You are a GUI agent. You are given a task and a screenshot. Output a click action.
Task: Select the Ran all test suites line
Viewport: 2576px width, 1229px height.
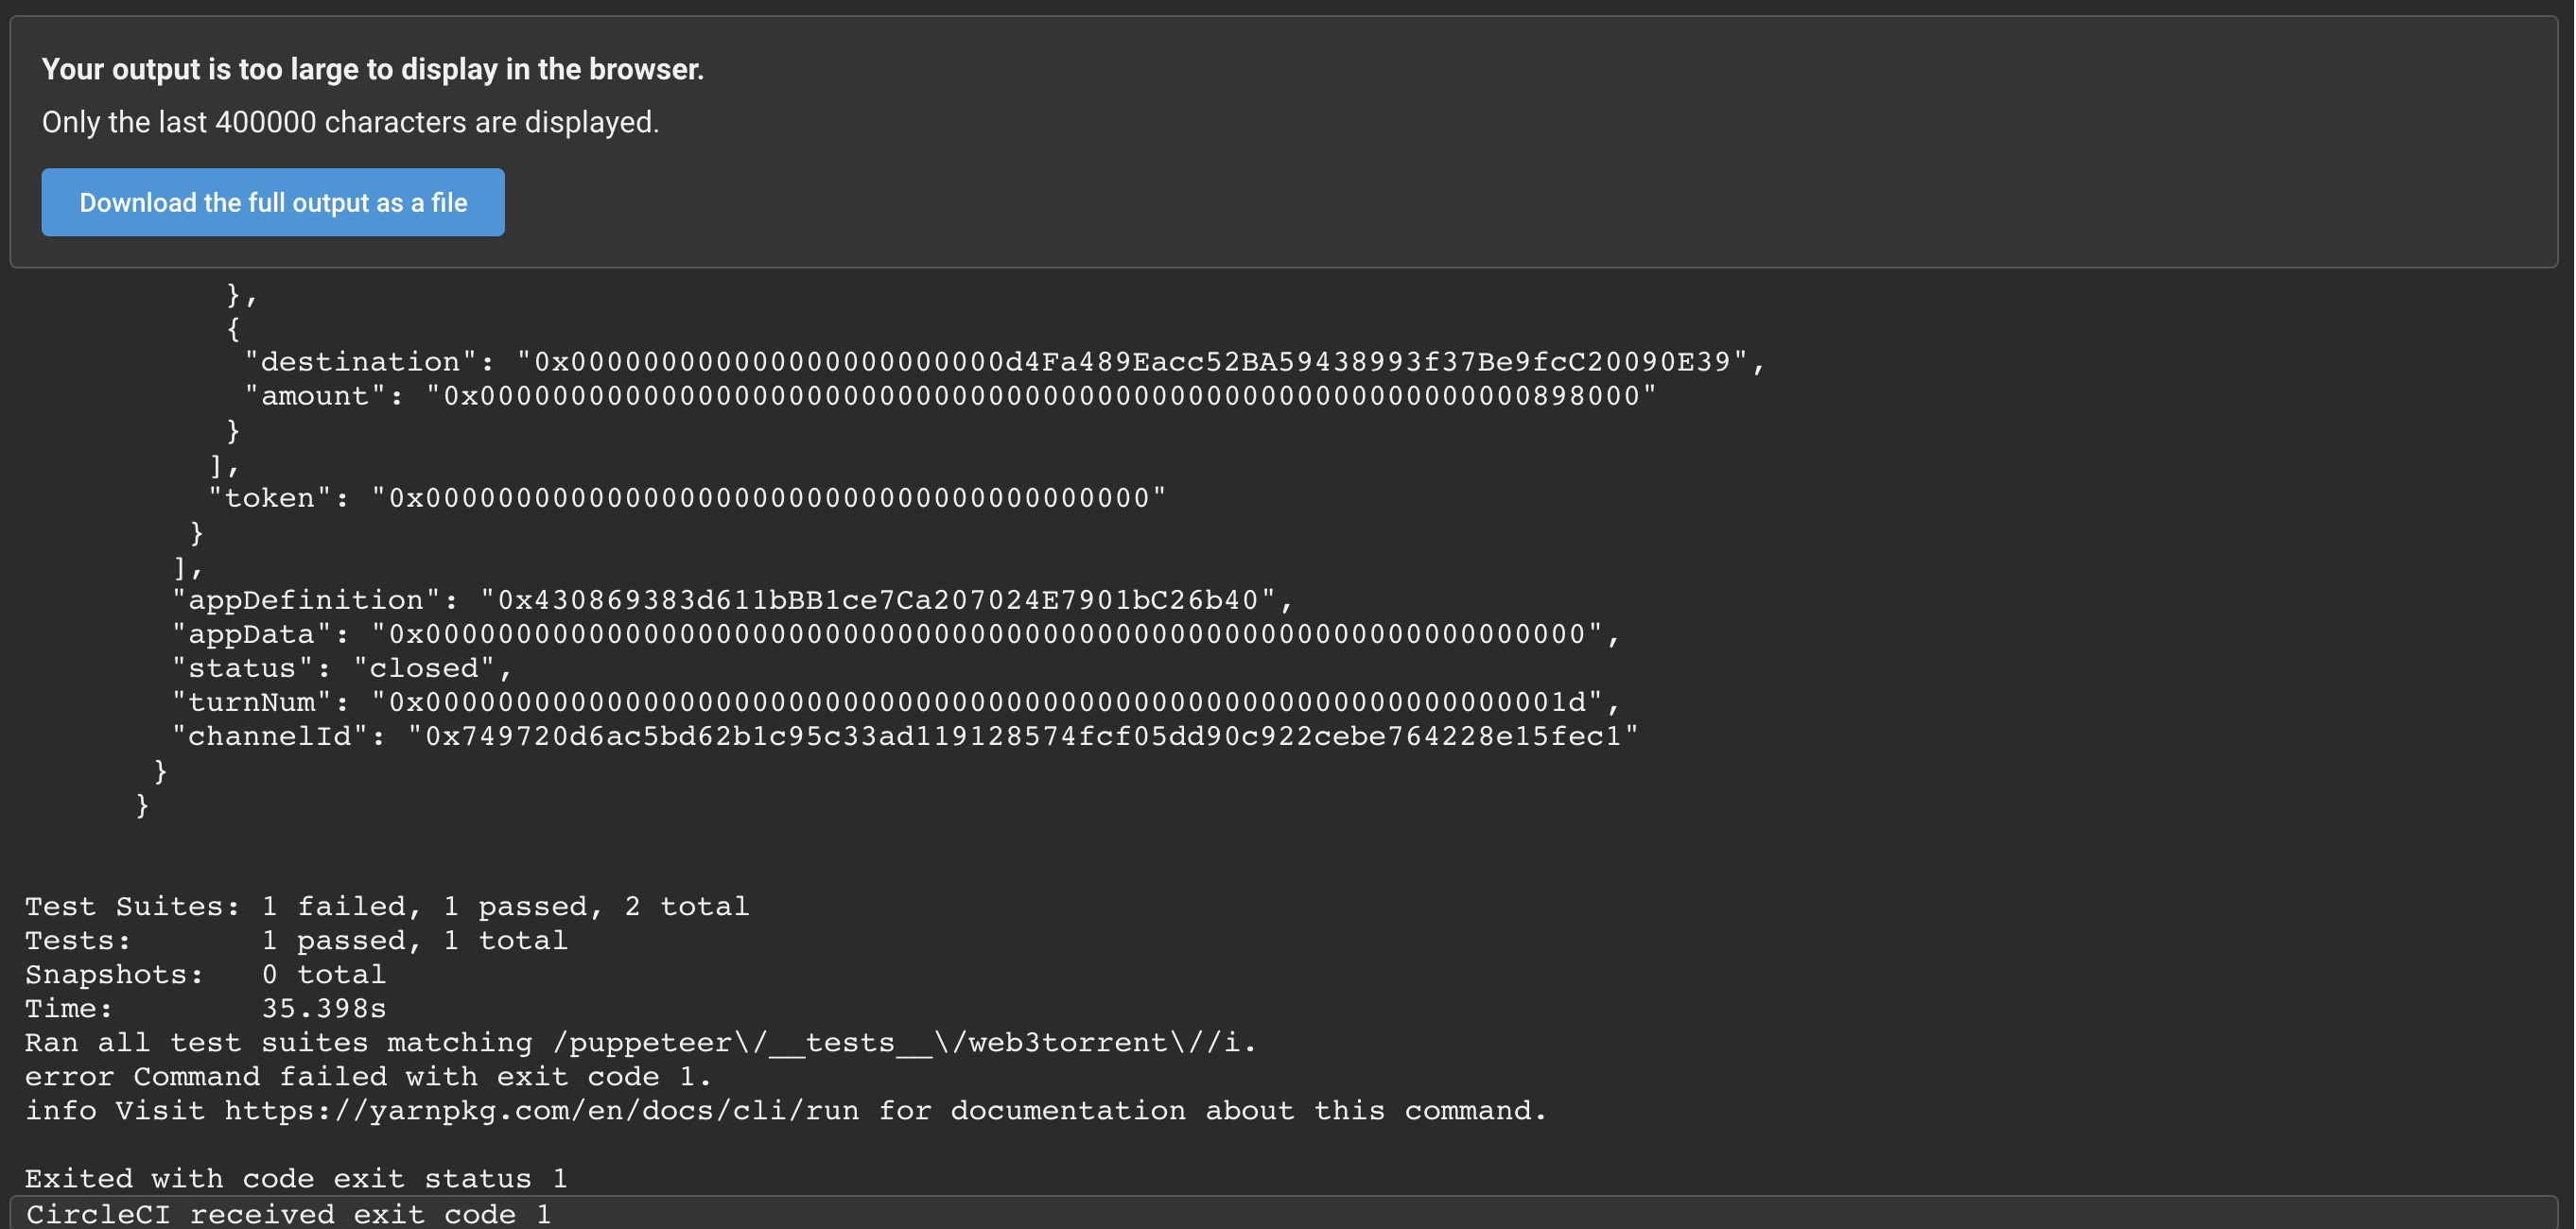point(640,1042)
